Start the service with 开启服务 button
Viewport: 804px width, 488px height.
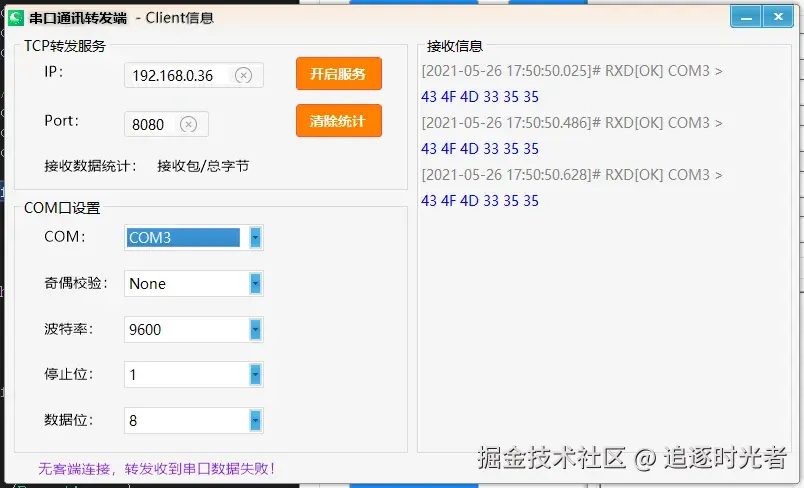[338, 73]
